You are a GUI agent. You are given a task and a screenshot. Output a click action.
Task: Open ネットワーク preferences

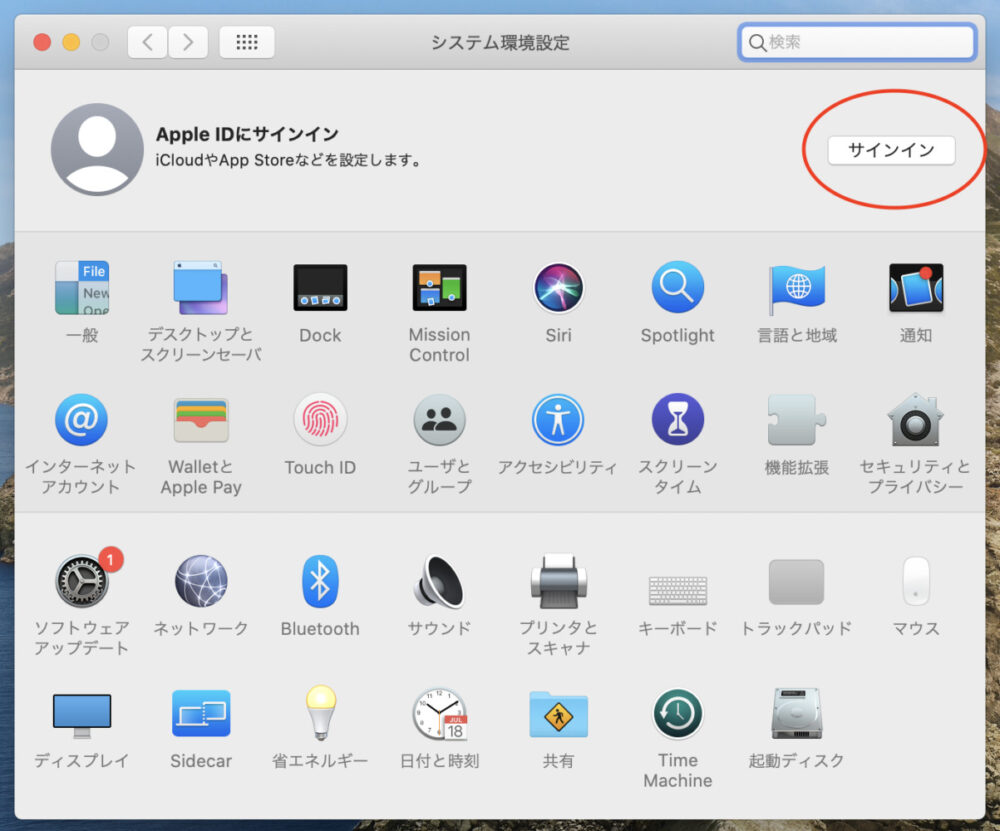[x=200, y=581]
